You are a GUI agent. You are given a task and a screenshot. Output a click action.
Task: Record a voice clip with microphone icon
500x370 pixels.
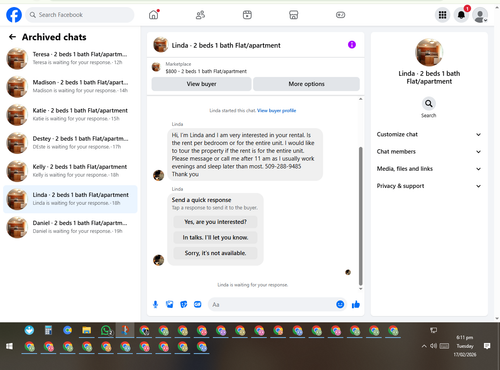coord(155,304)
